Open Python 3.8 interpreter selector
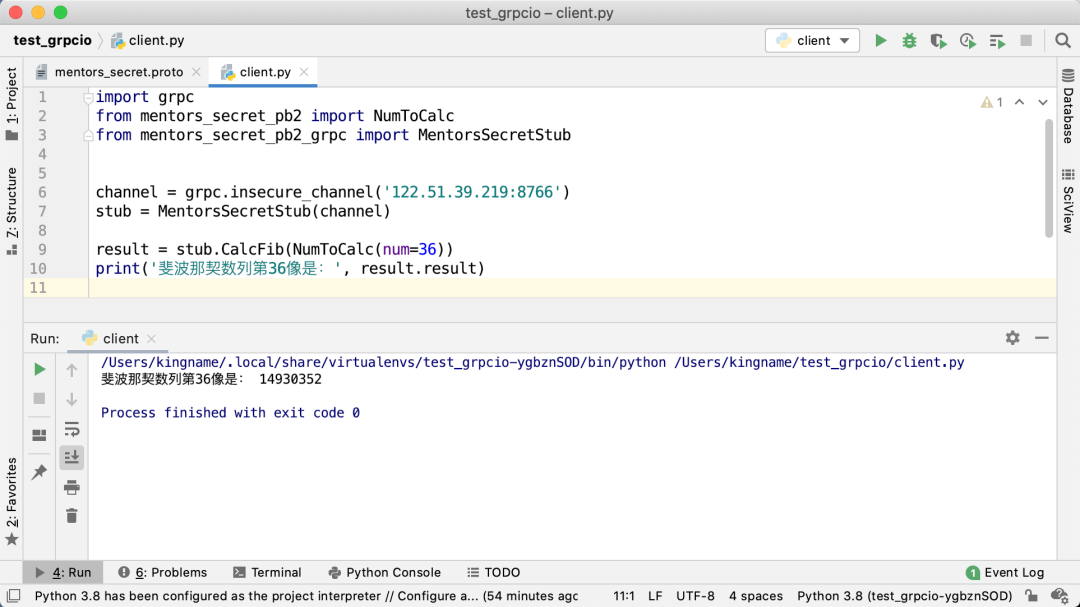Image resolution: width=1080 pixels, height=607 pixels. [904, 596]
